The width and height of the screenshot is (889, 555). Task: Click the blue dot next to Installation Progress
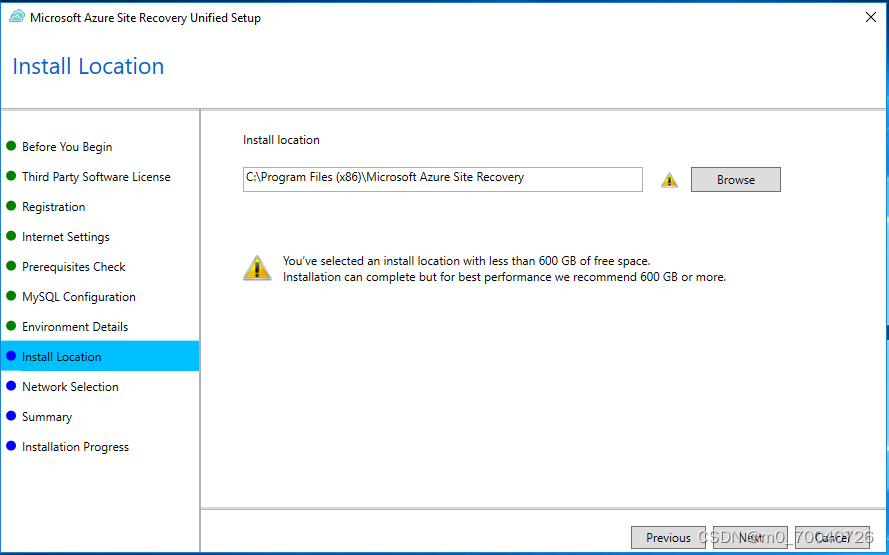11,447
